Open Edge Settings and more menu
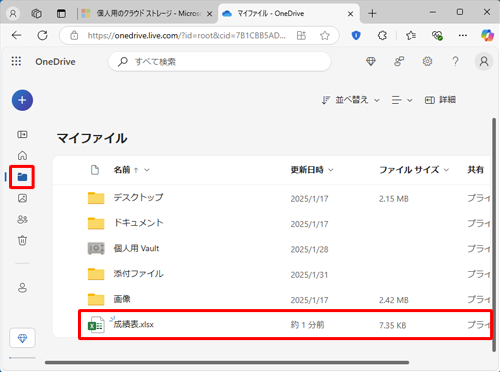500x372 pixels. point(463,35)
